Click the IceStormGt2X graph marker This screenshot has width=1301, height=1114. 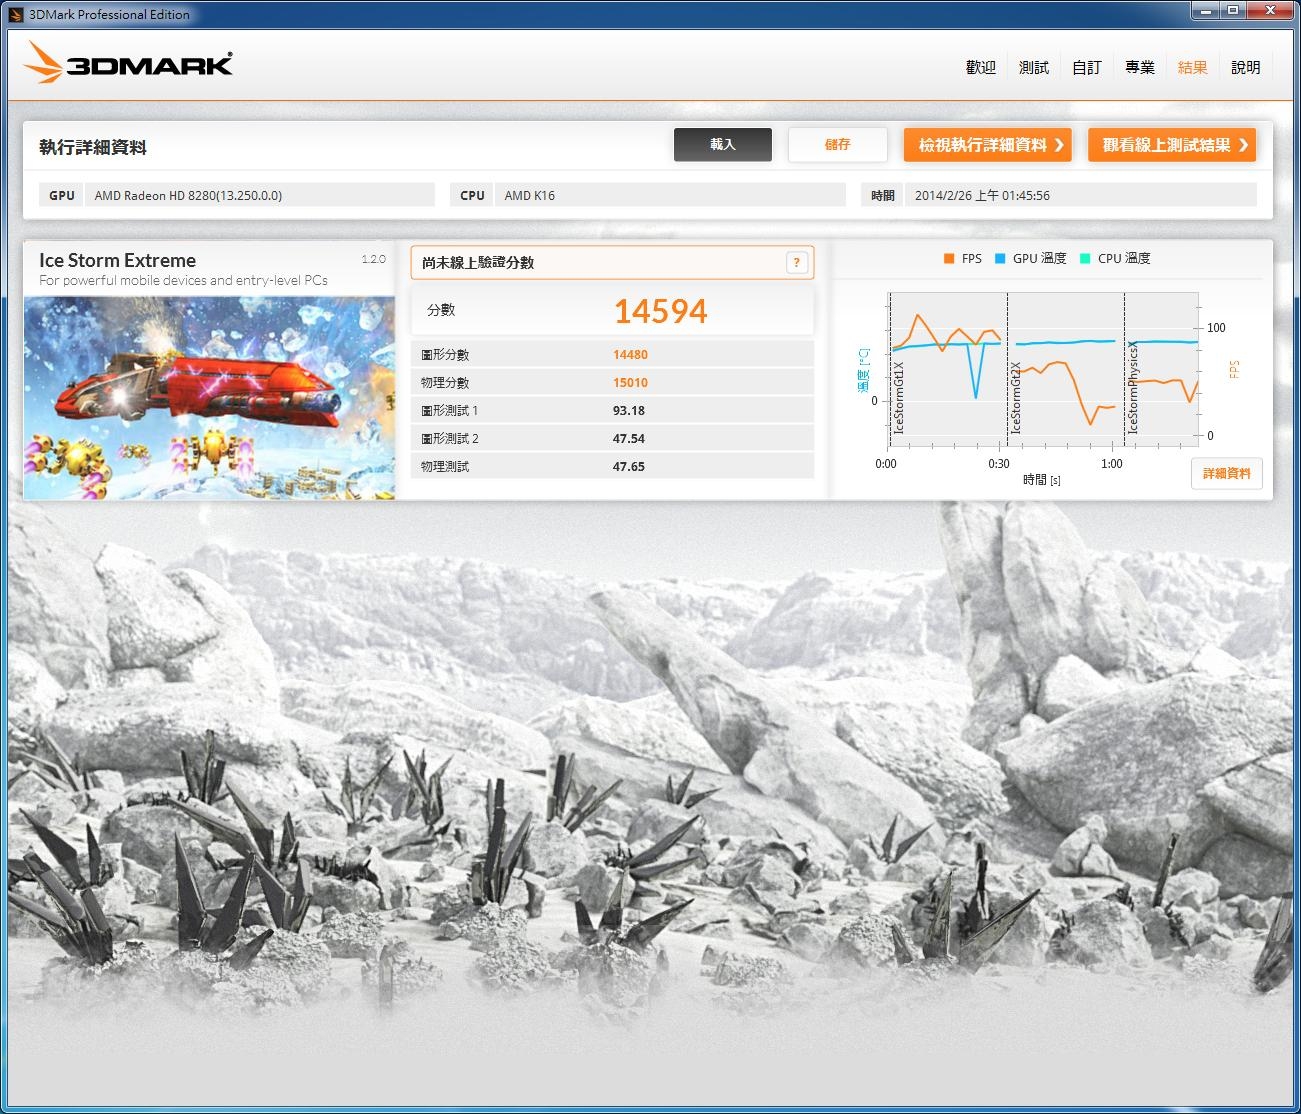click(x=1016, y=397)
